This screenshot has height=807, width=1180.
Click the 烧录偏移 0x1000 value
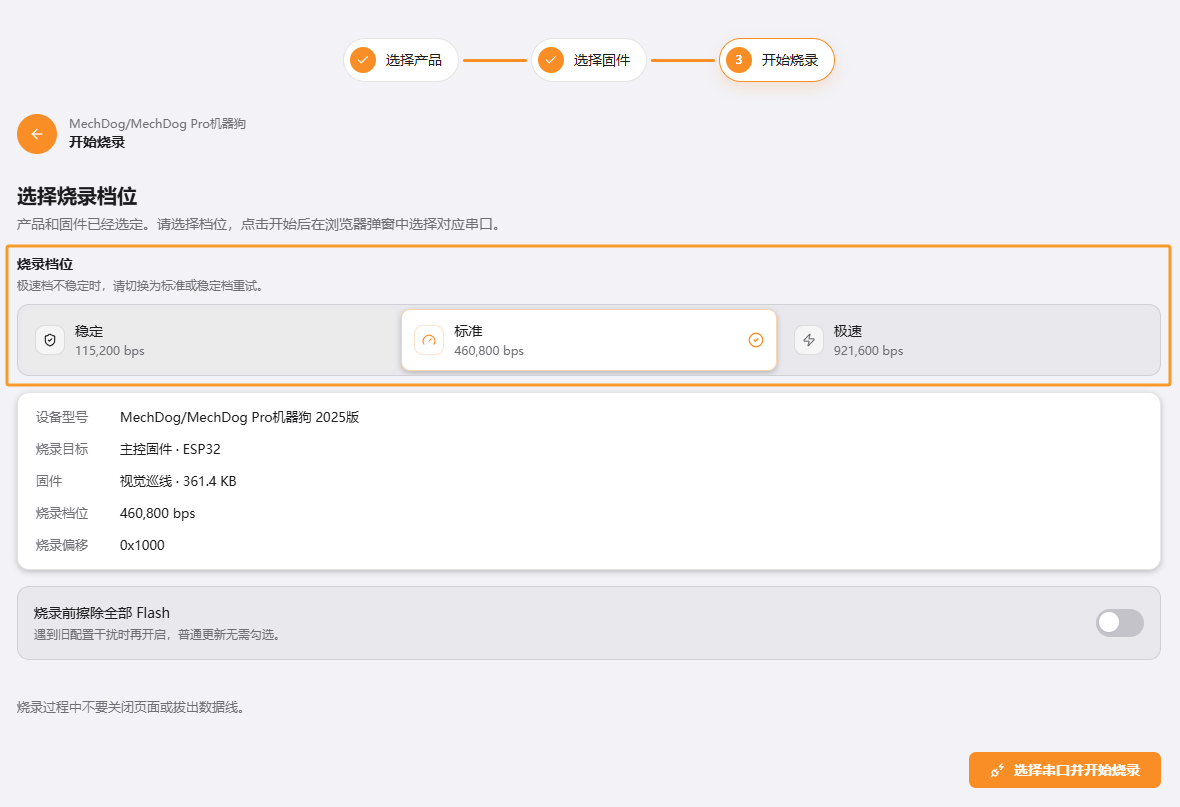(x=142, y=545)
